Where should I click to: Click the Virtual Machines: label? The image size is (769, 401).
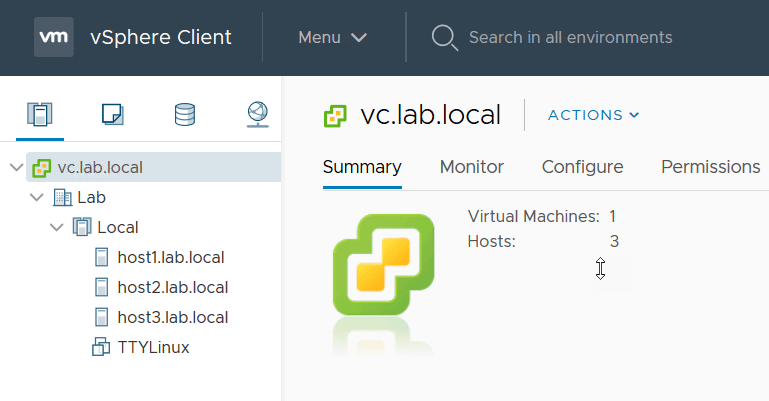(534, 216)
